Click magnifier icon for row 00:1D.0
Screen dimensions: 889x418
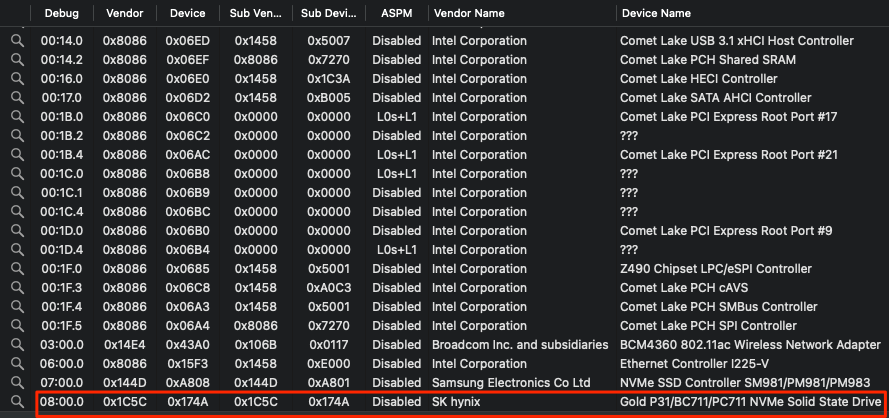click(x=17, y=231)
